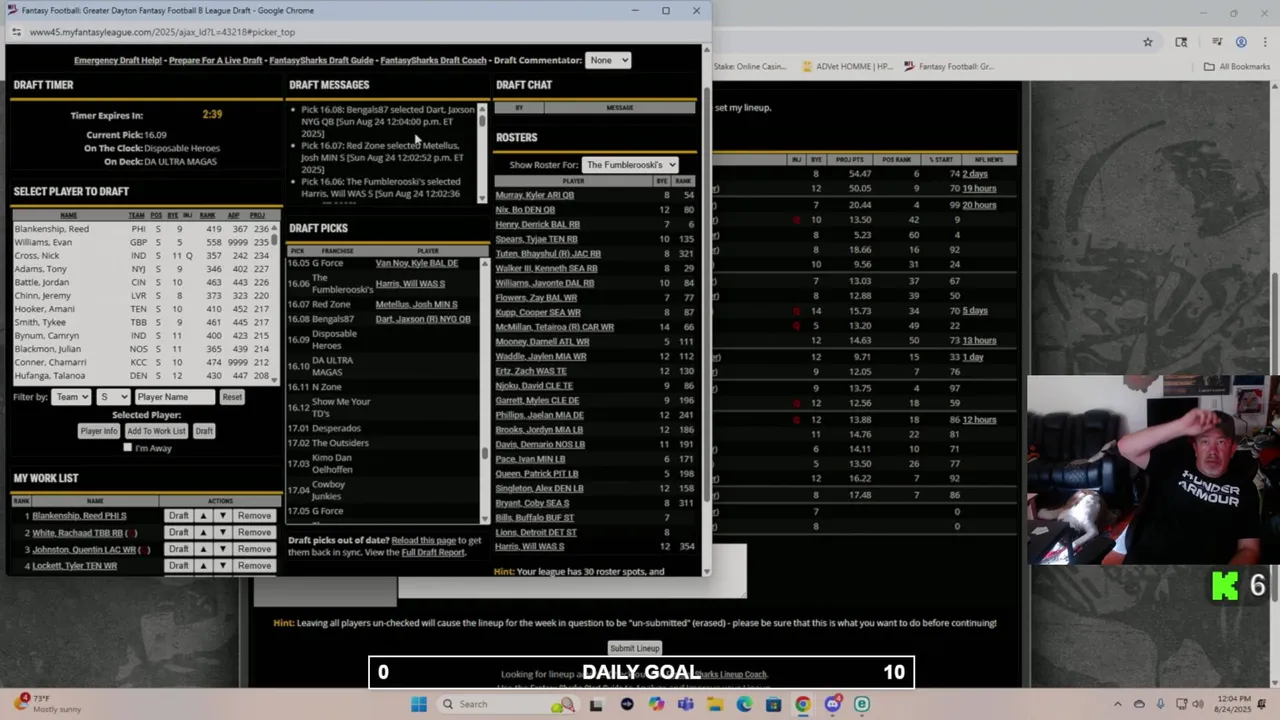Select Hooker, Amani in player list
Screen dimensions: 1280x720
tap(45, 309)
